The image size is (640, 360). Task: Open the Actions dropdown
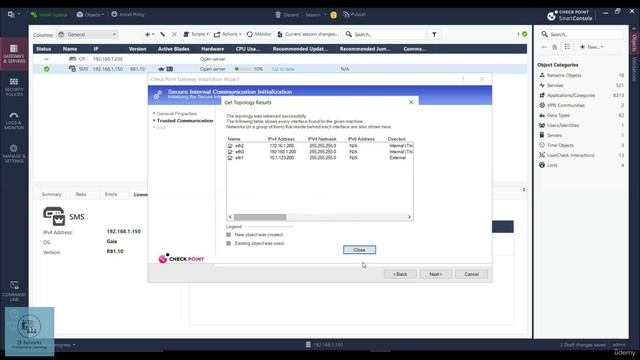tap(228, 34)
